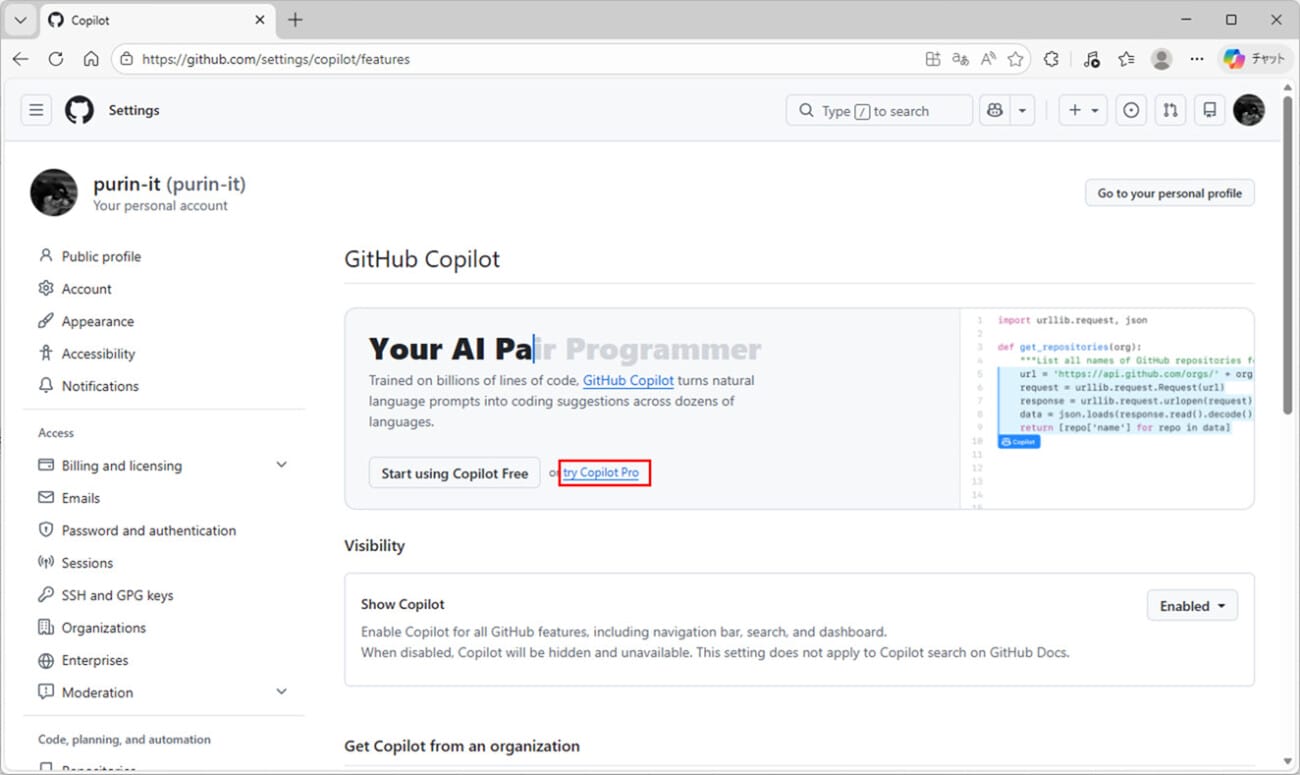Click Start using Copilot Free

click(x=454, y=472)
